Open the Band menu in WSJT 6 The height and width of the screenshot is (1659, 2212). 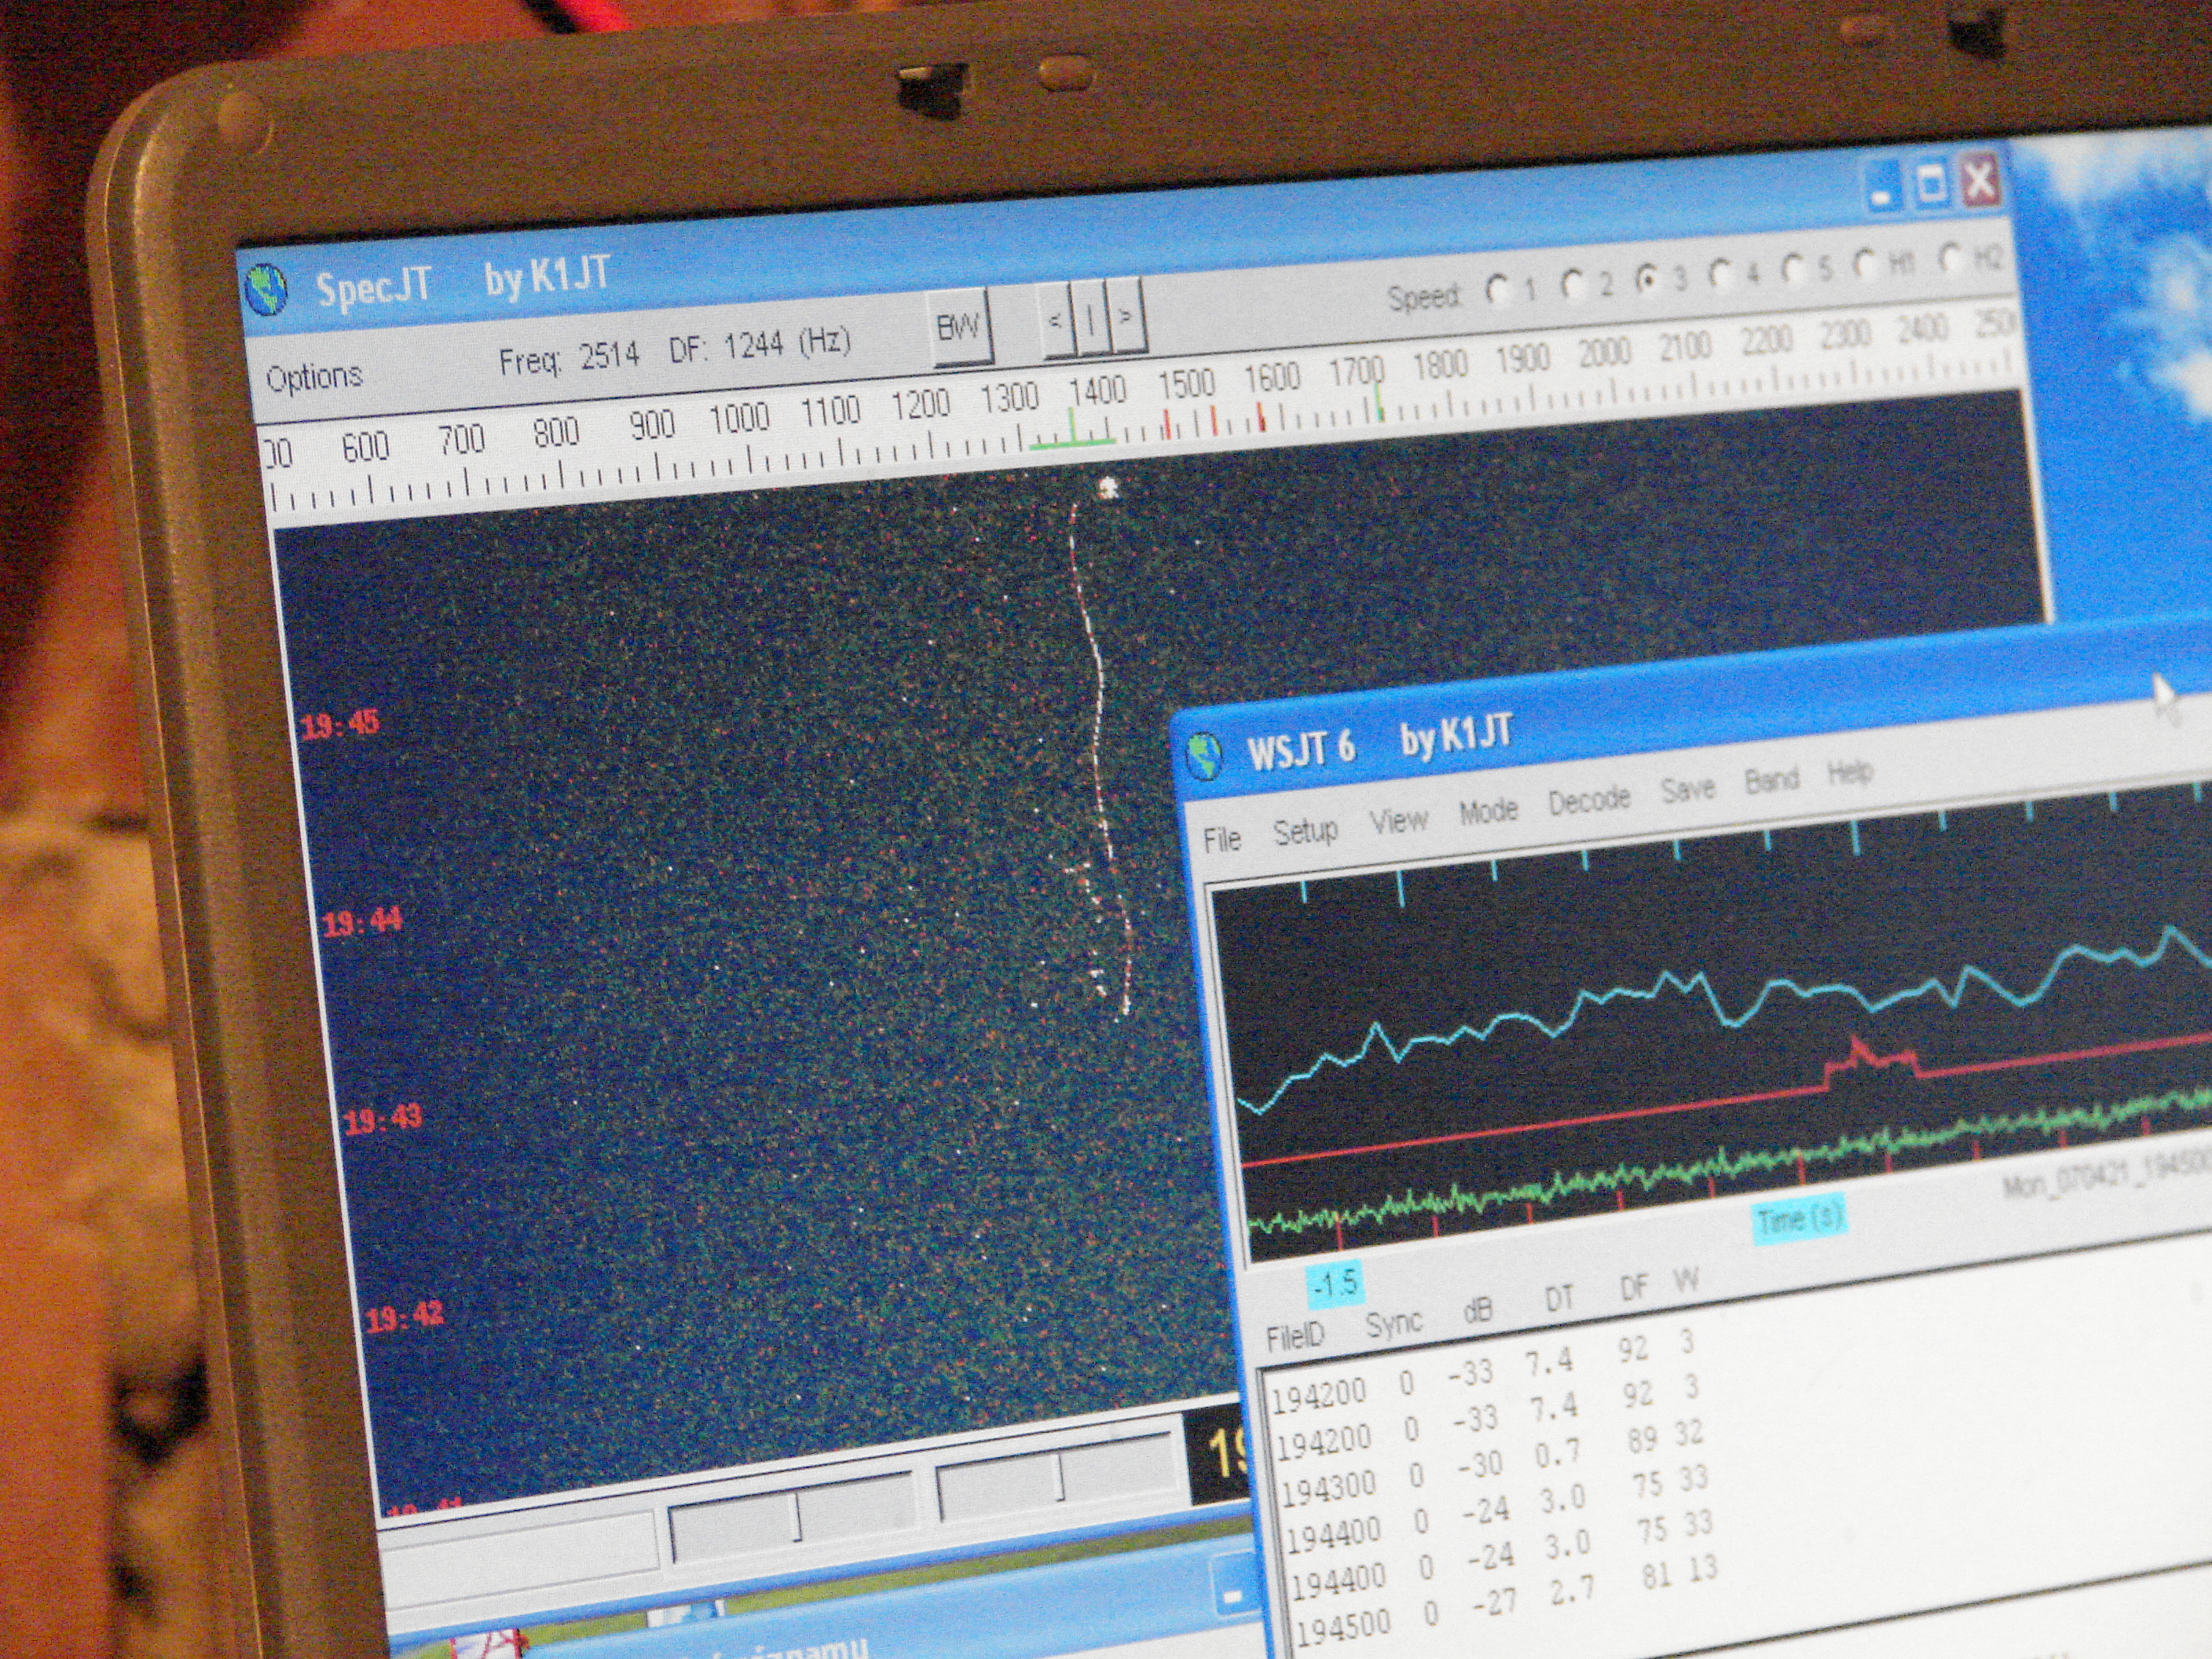[x=1771, y=780]
